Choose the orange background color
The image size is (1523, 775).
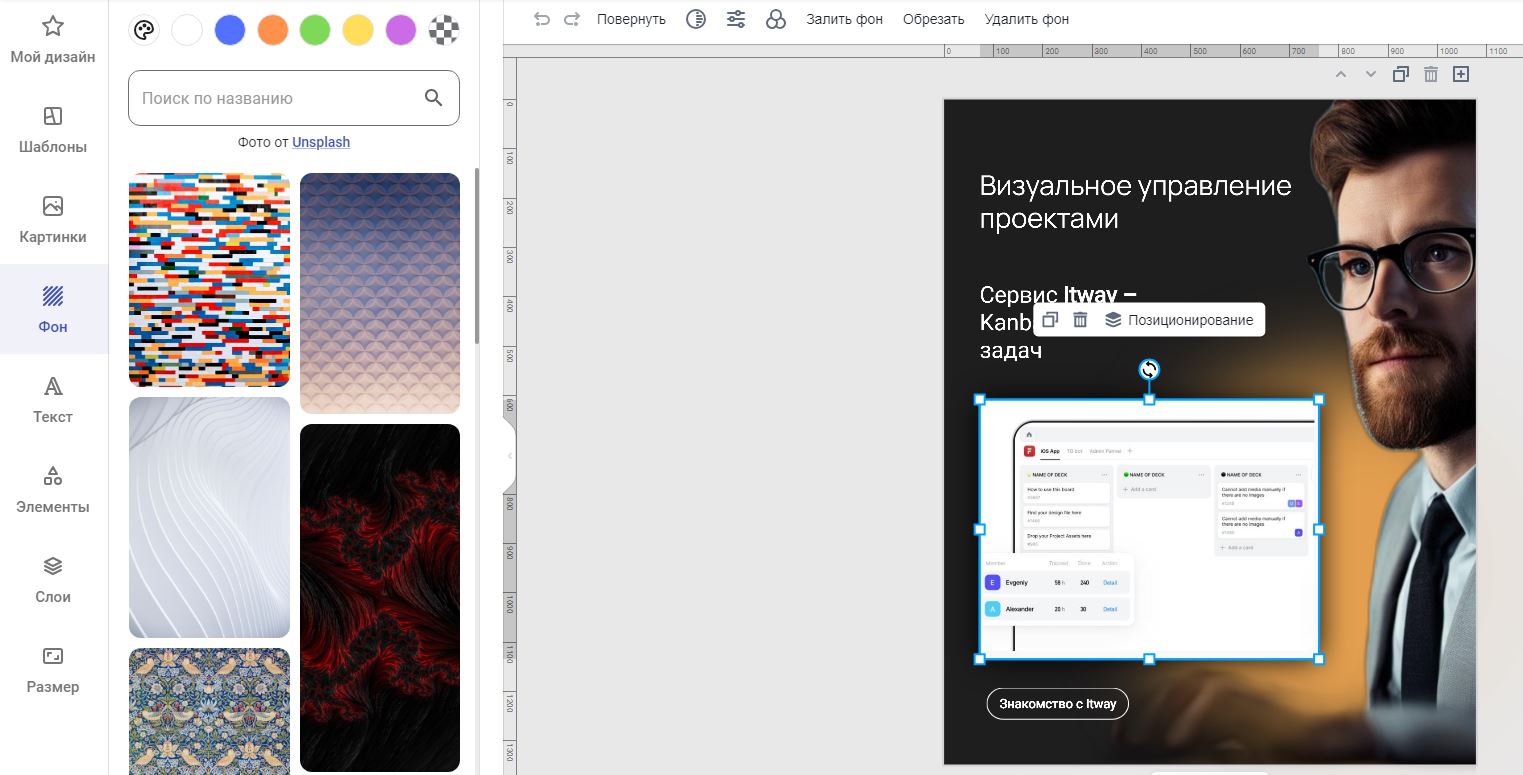click(272, 30)
